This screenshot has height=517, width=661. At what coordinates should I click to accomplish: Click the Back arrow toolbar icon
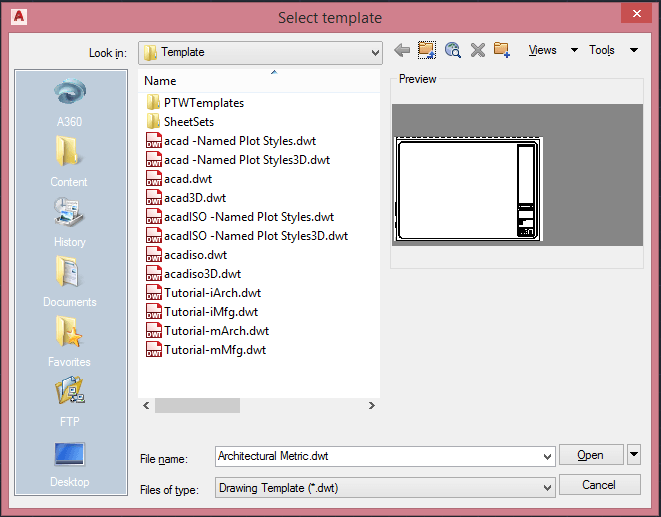click(402, 50)
